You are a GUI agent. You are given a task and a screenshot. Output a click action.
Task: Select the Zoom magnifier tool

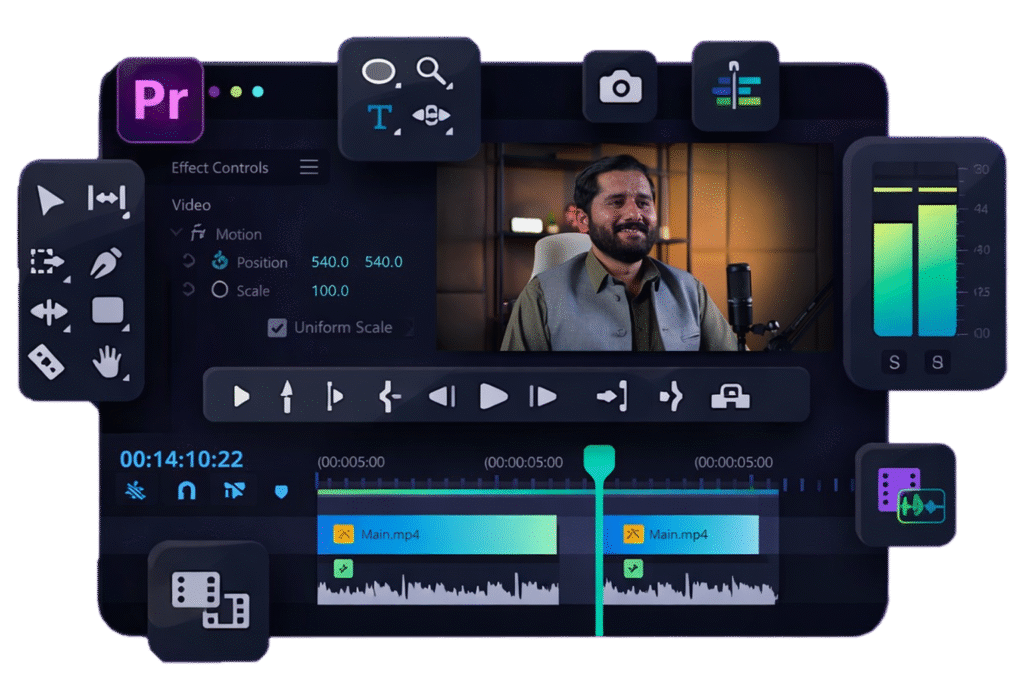[431, 71]
